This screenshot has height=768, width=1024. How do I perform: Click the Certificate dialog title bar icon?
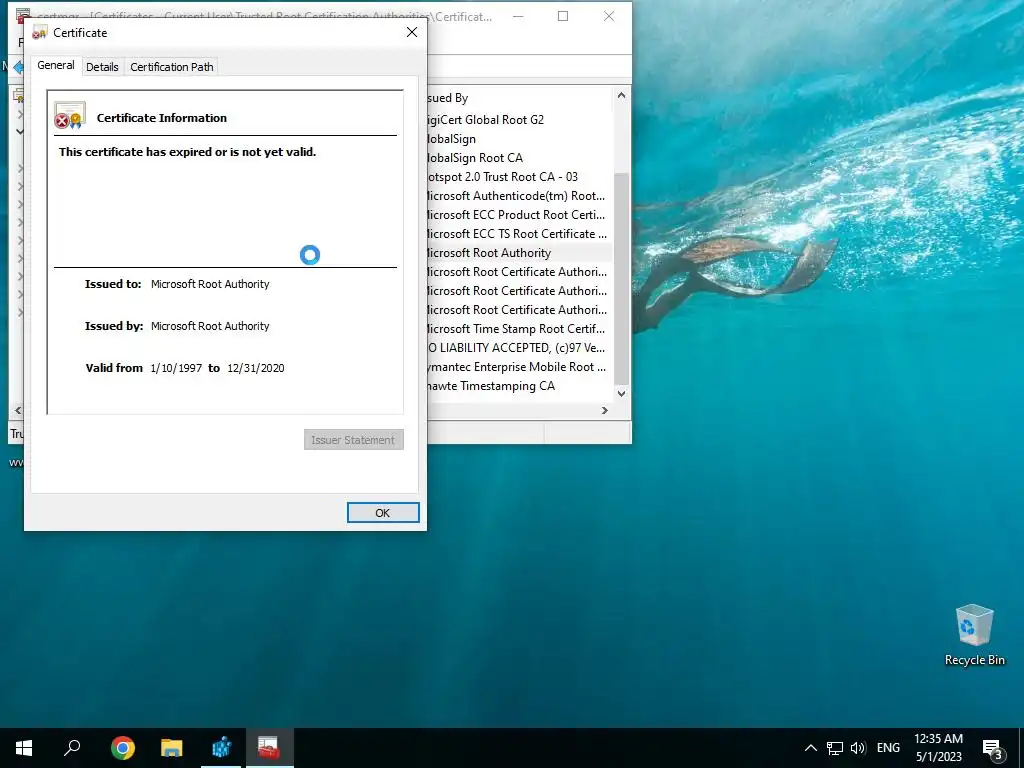point(39,32)
